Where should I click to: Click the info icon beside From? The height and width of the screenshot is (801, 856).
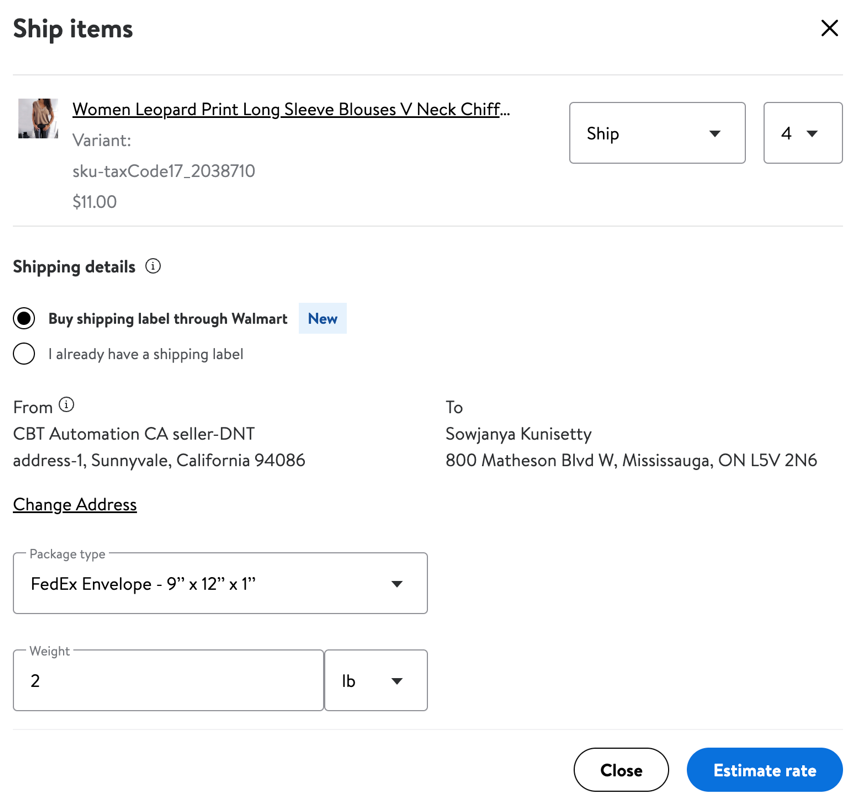point(67,405)
